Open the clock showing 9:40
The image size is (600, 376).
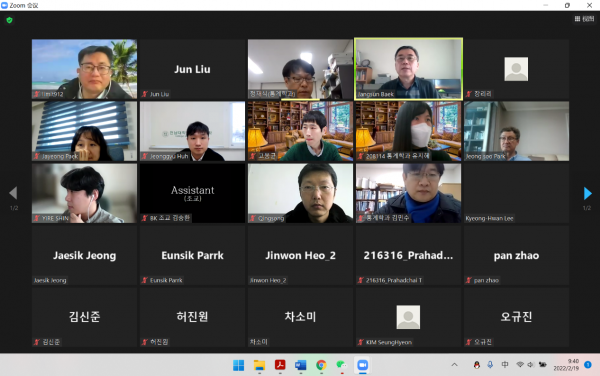566,365
